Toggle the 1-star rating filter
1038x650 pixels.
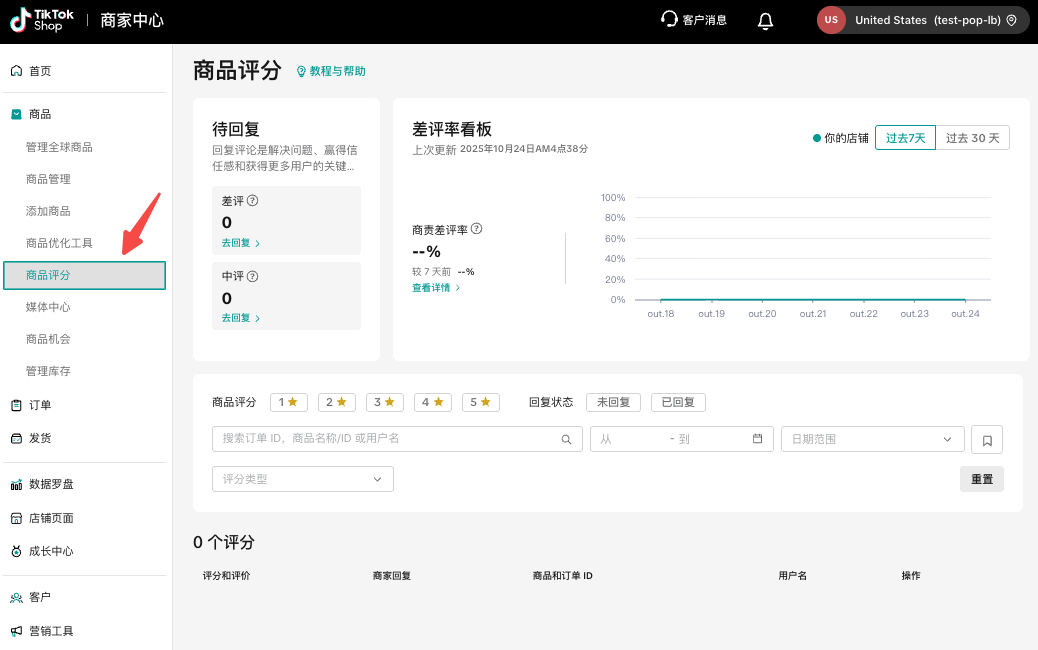coord(288,402)
